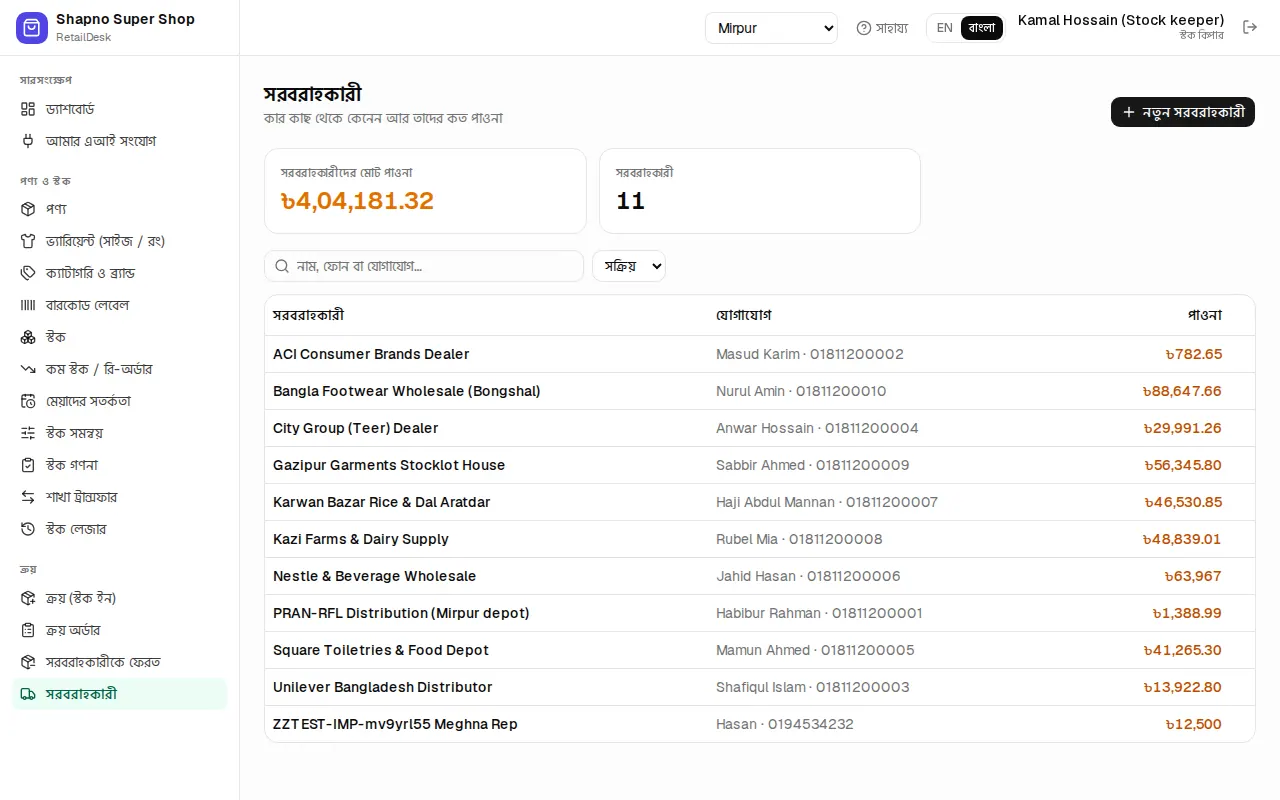Switch language to বাংলা
1280x800 pixels.
coord(982,28)
